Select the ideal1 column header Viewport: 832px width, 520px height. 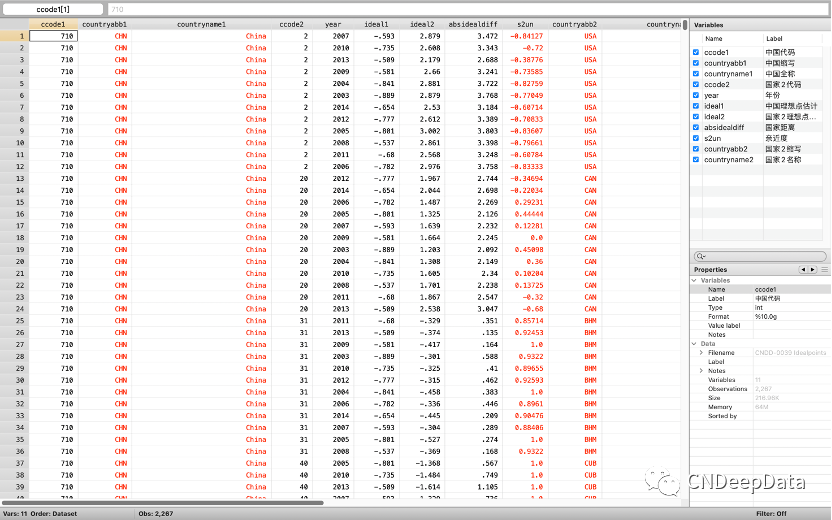[376, 24]
